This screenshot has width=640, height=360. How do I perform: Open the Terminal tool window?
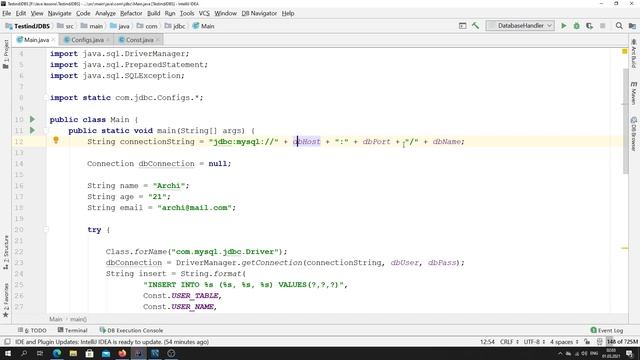click(73, 330)
